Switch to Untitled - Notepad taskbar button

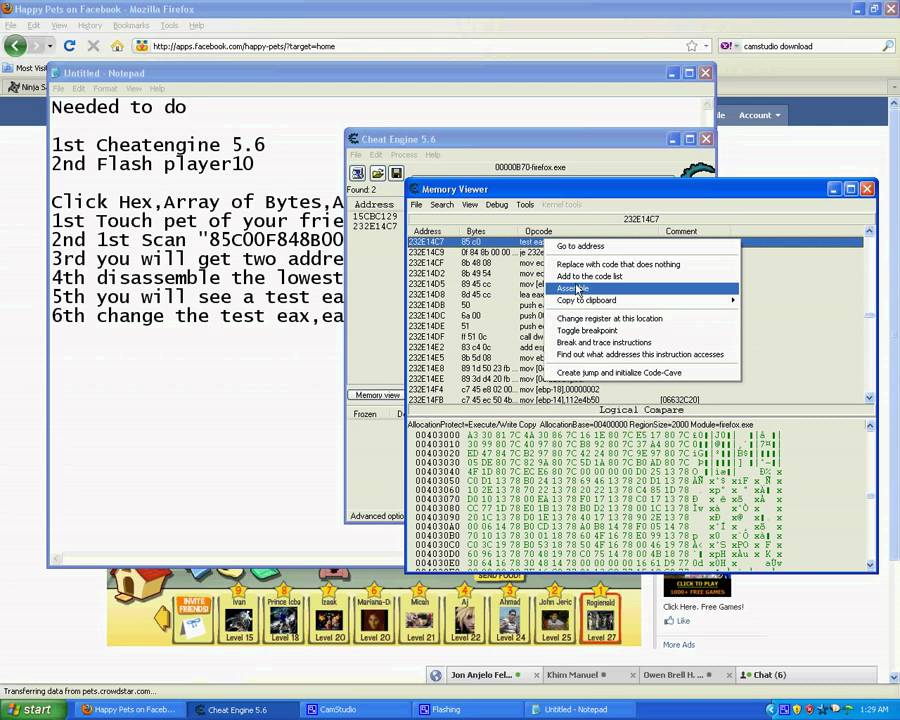pyautogui.click(x=580, y=710)
